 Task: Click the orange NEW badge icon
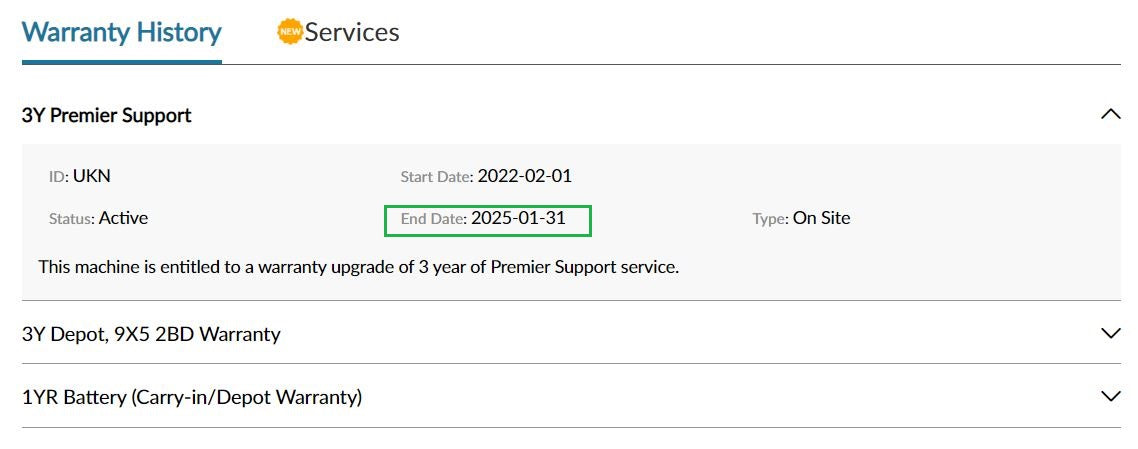click(x=289, y=32)
